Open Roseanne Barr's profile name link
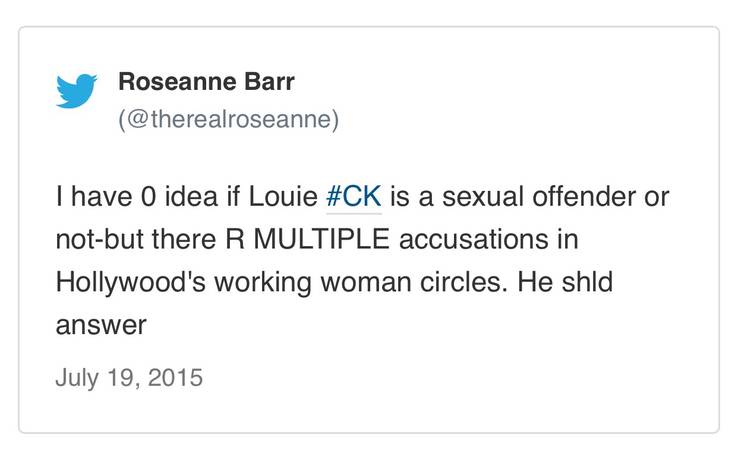Screen dimensions: 738x468 206,82
